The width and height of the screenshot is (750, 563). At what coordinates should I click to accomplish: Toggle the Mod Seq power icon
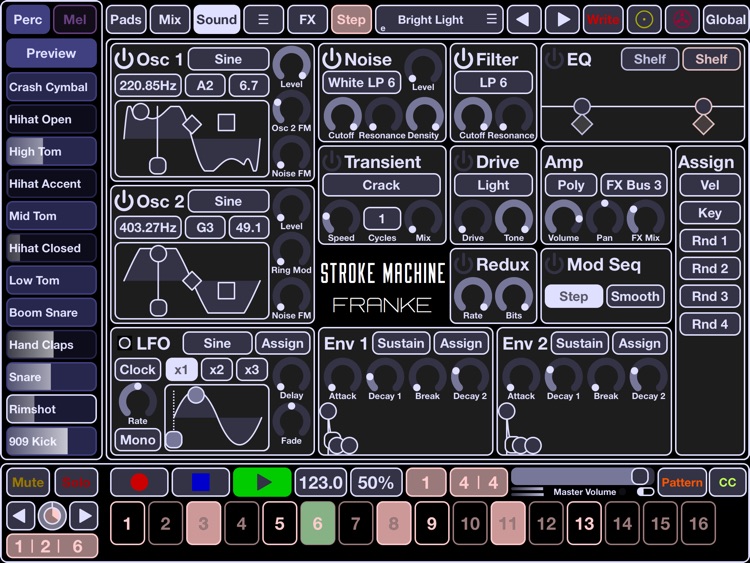click(x=553, y=264)
